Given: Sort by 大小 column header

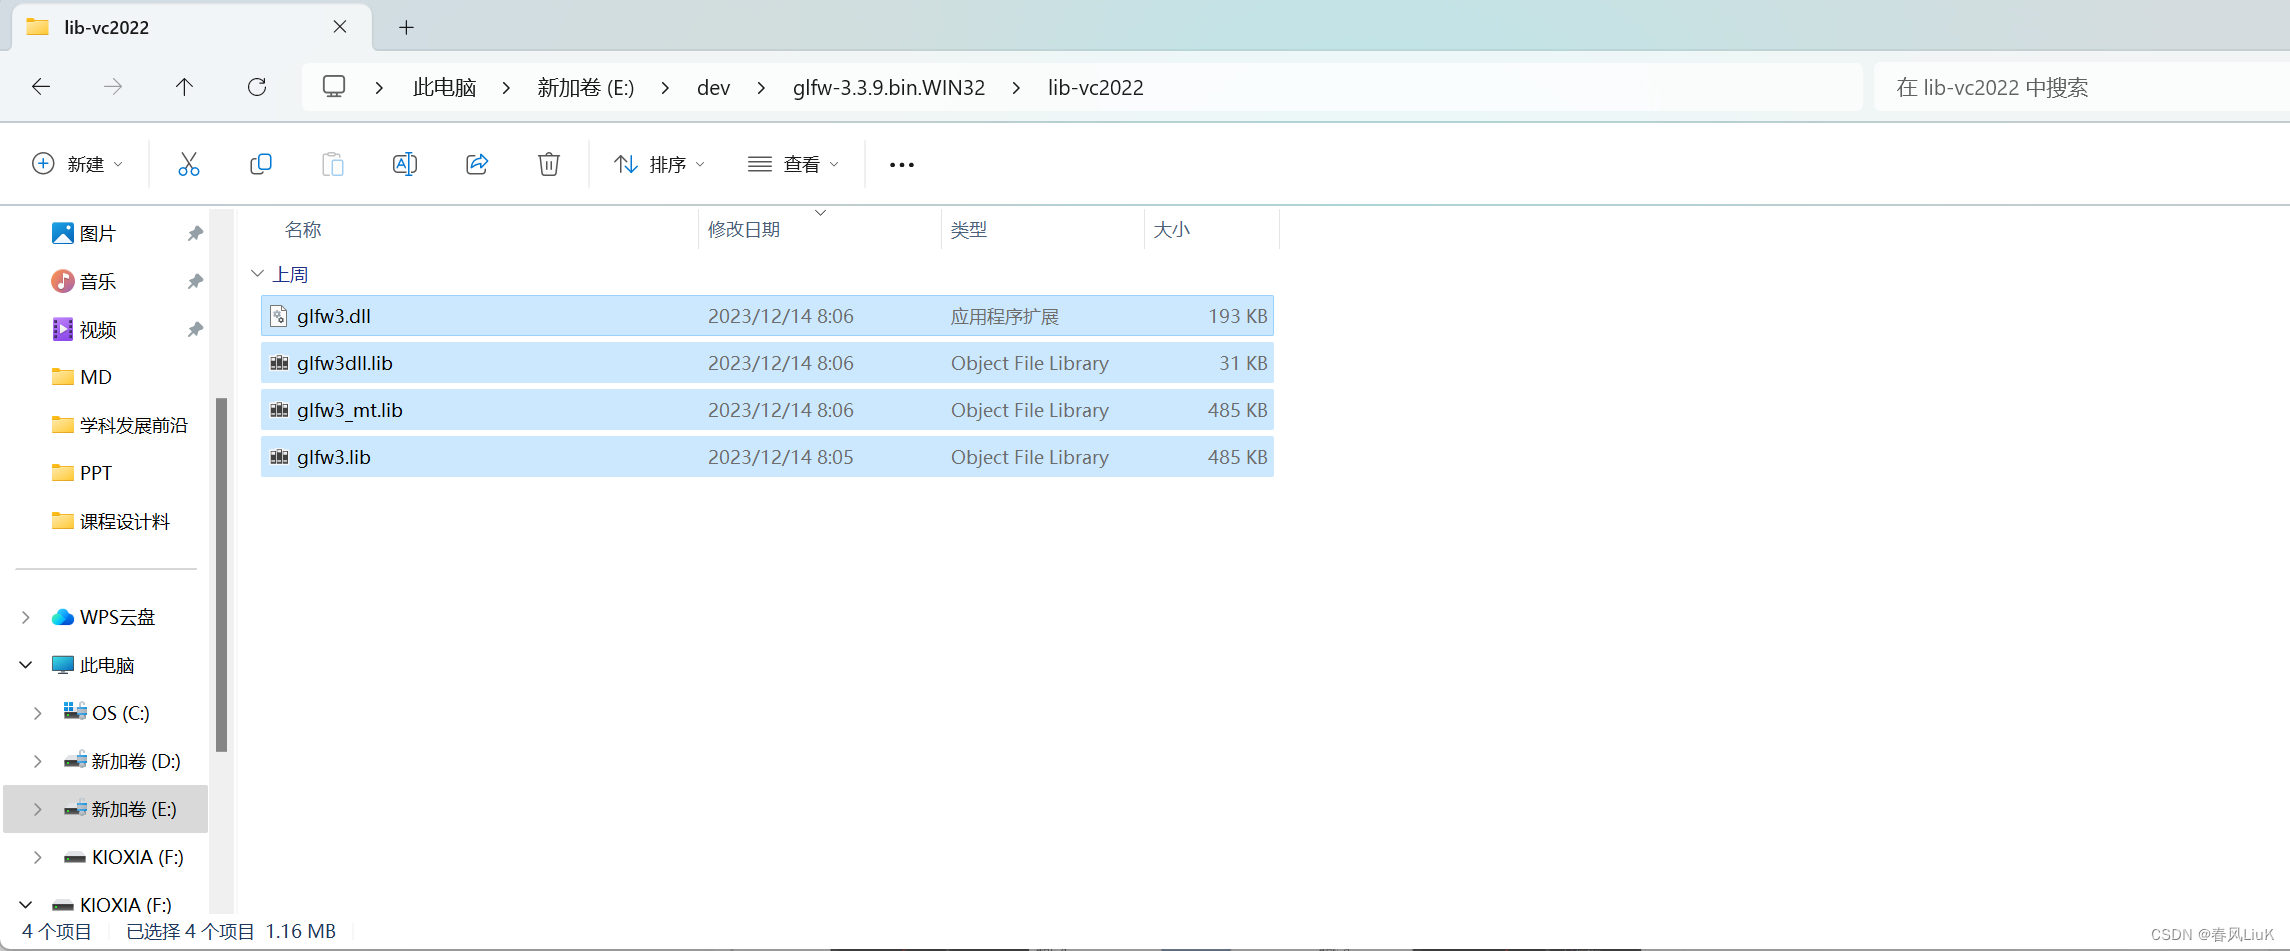Looking at the screenshot, I should 1172,230.
